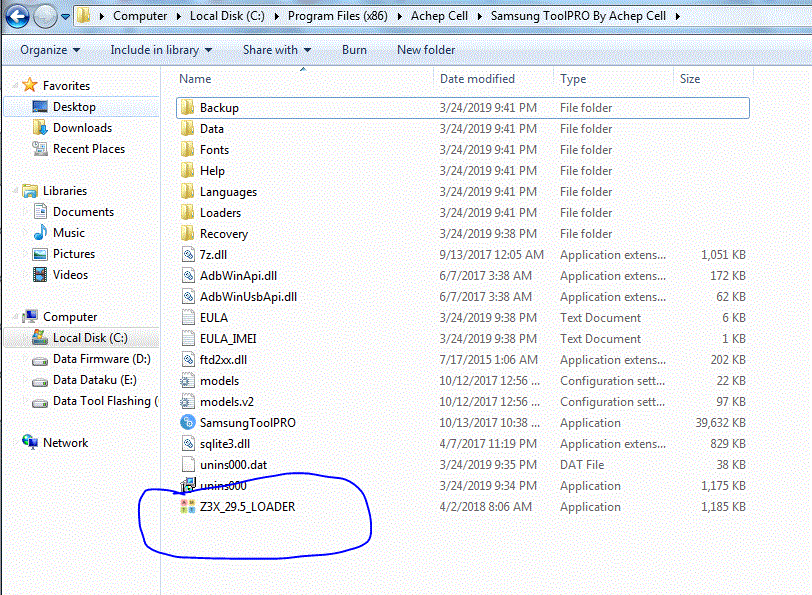This screenshot has height=595, width=812.
Task: Click the Favorites star icon
Action: [30, 85]
